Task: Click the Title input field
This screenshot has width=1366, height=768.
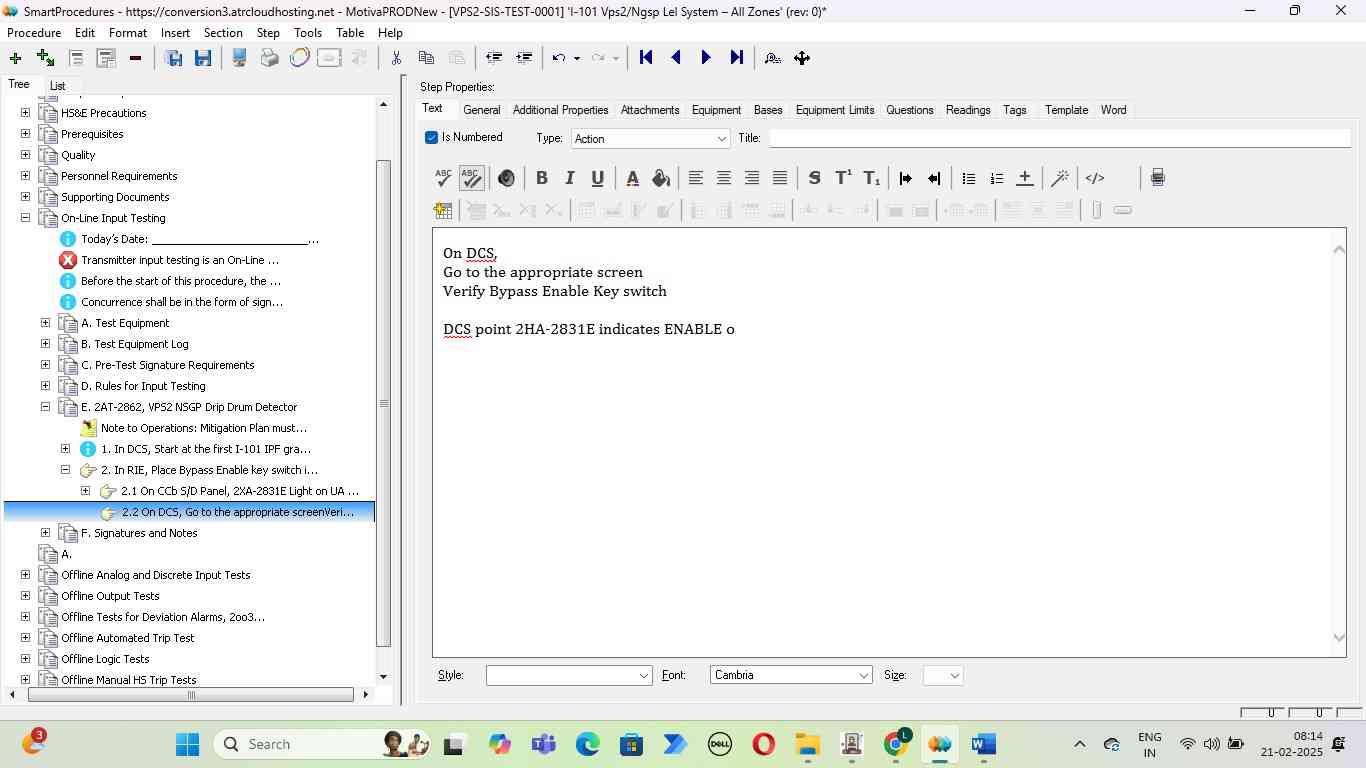Action: [1058, 138]
